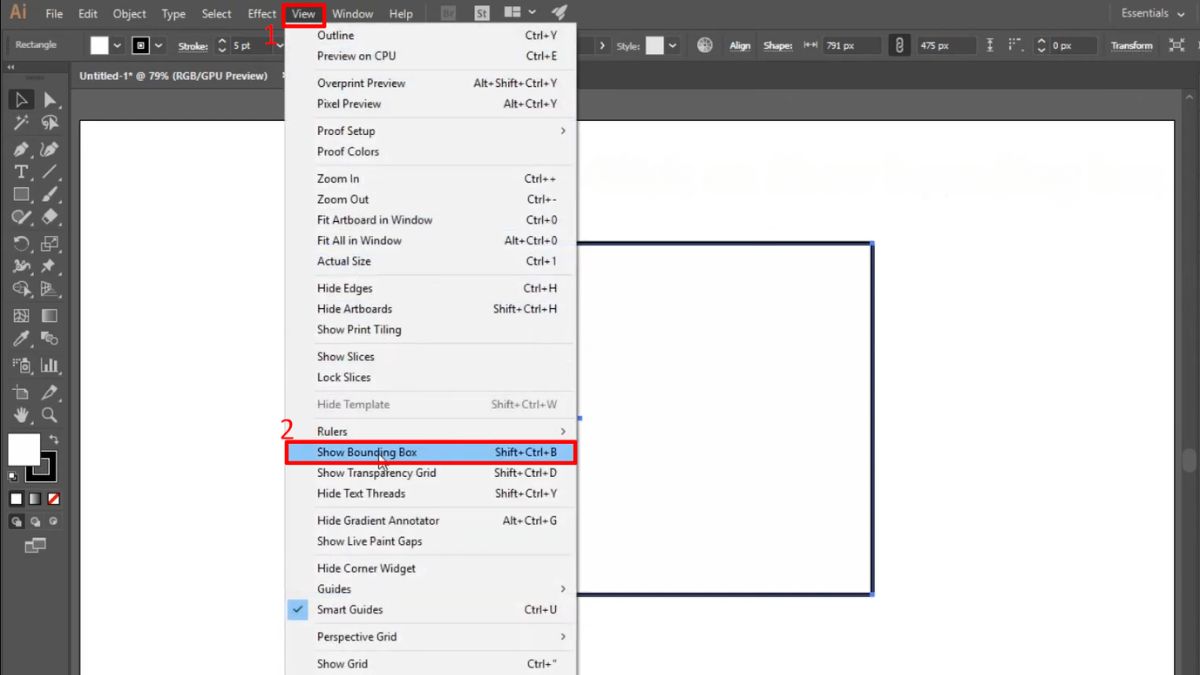This screenshot has width=1200, height=675.
Task: Select the Lasso tool
Action: pos(49,123)
